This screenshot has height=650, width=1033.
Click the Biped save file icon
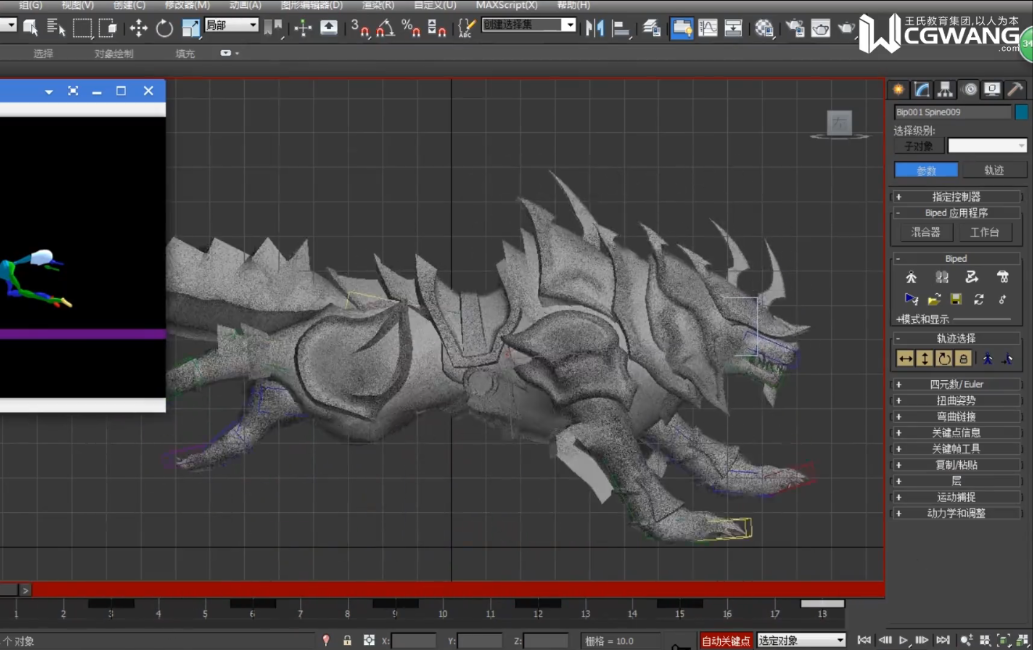tap(956, 299)
